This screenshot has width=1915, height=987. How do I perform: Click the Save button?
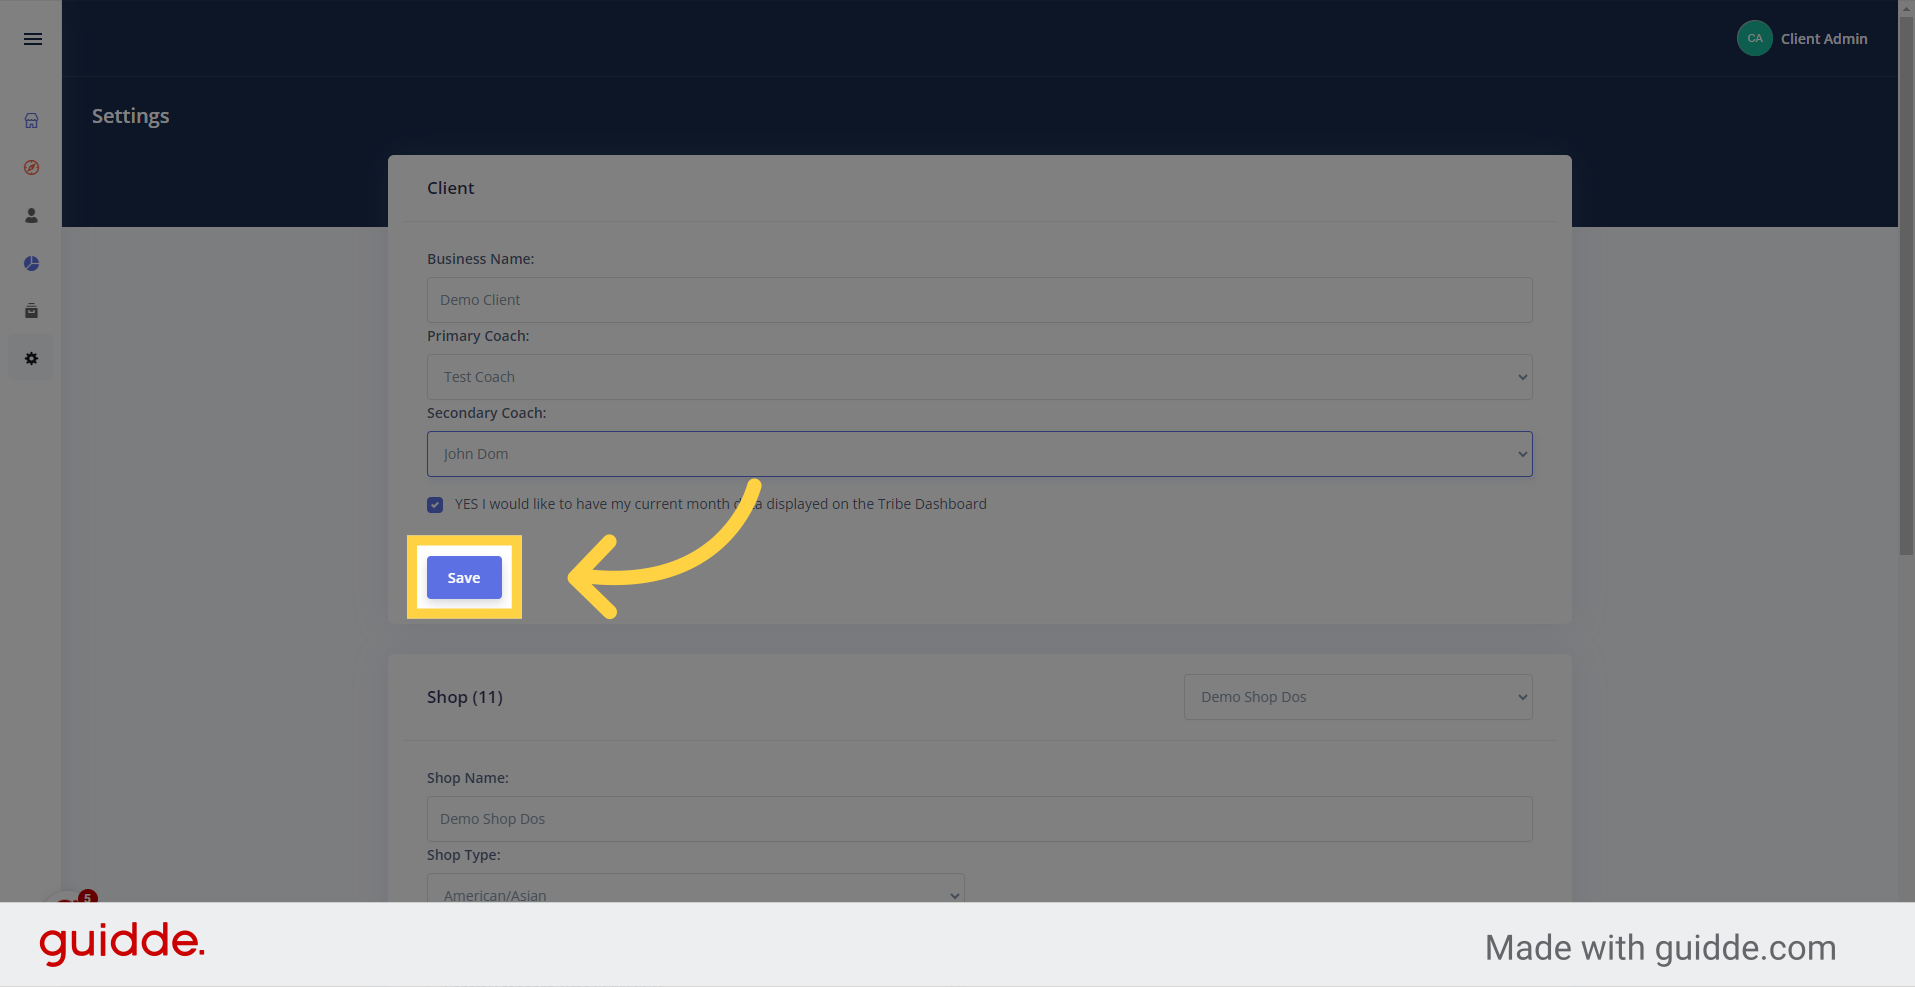pos(464,578)
